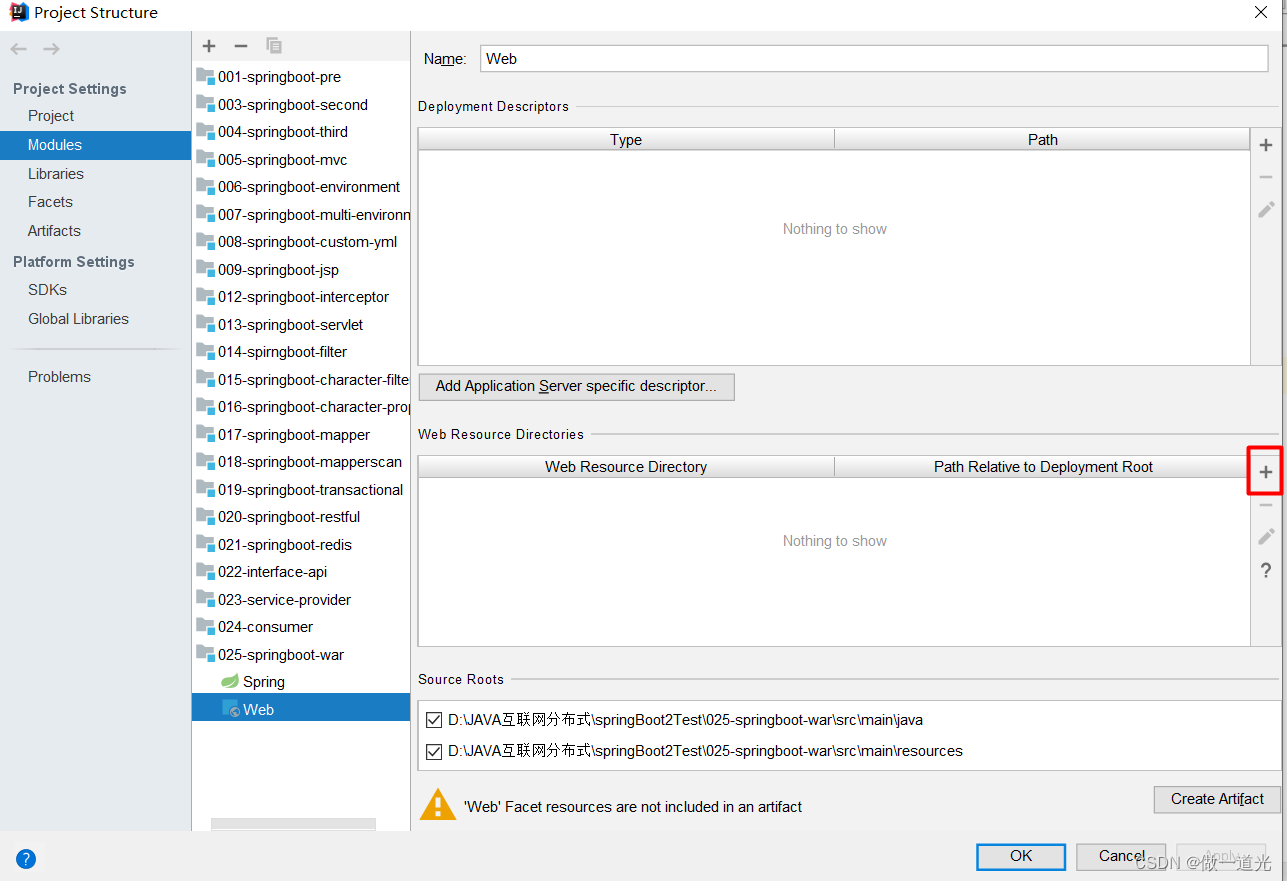Click the back navigation arrow
The width and height of the screenshot is (1287, 881).
coord(17,48)
